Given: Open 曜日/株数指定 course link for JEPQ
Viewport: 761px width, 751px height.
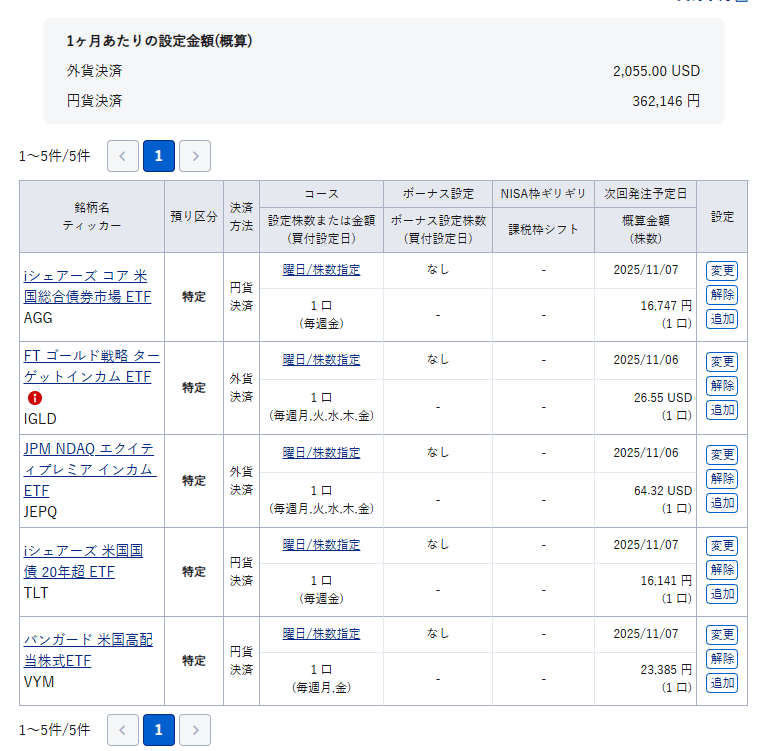Looking at the screenshot, I should click(321, 453).
